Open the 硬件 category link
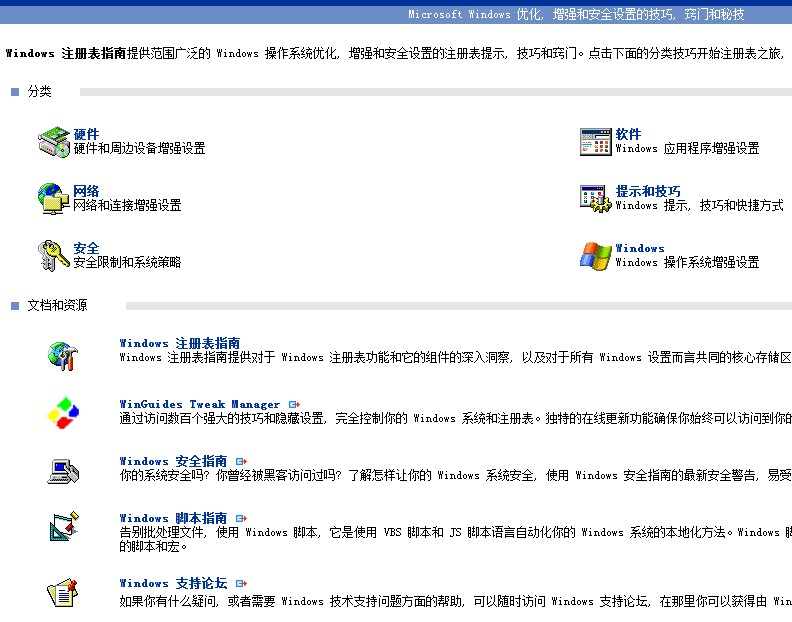Image resolution: width=792 pixels, height=622 pixels. 86,134
